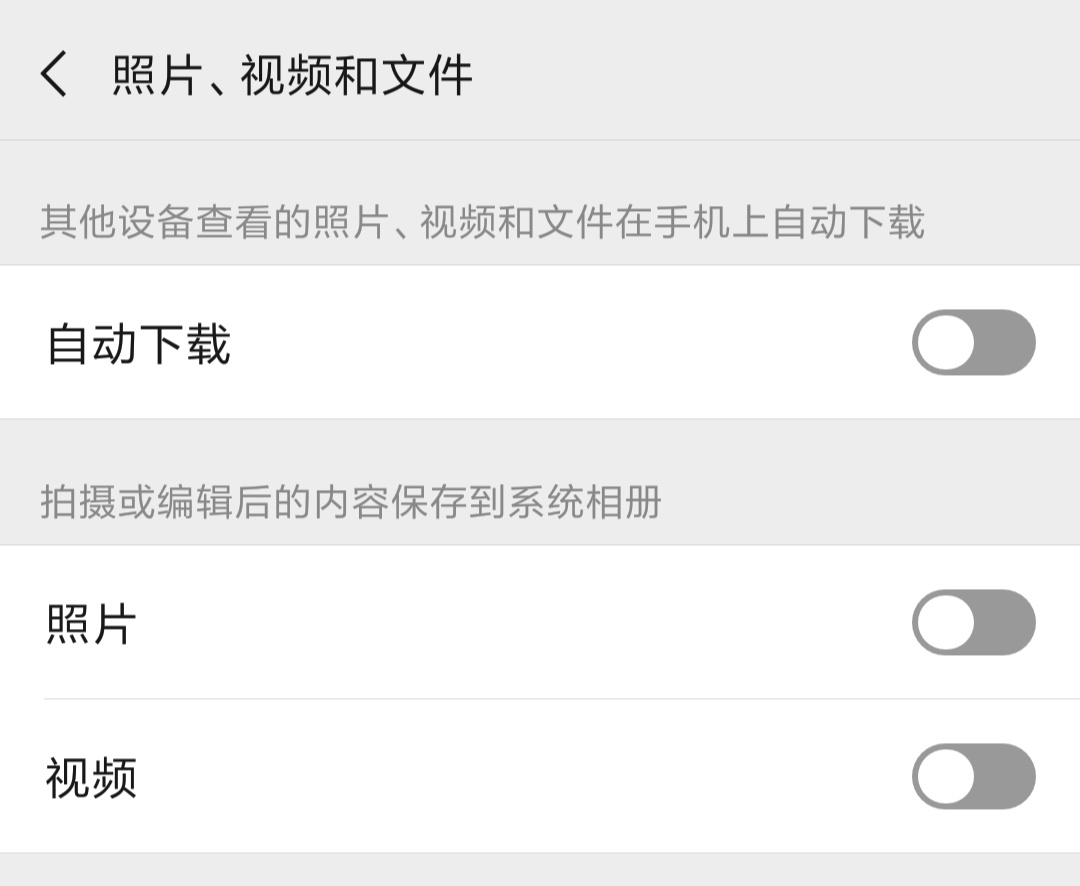Return to previous screen via back control
Screen dimensions: 1080x886
[x=53, y=72]
